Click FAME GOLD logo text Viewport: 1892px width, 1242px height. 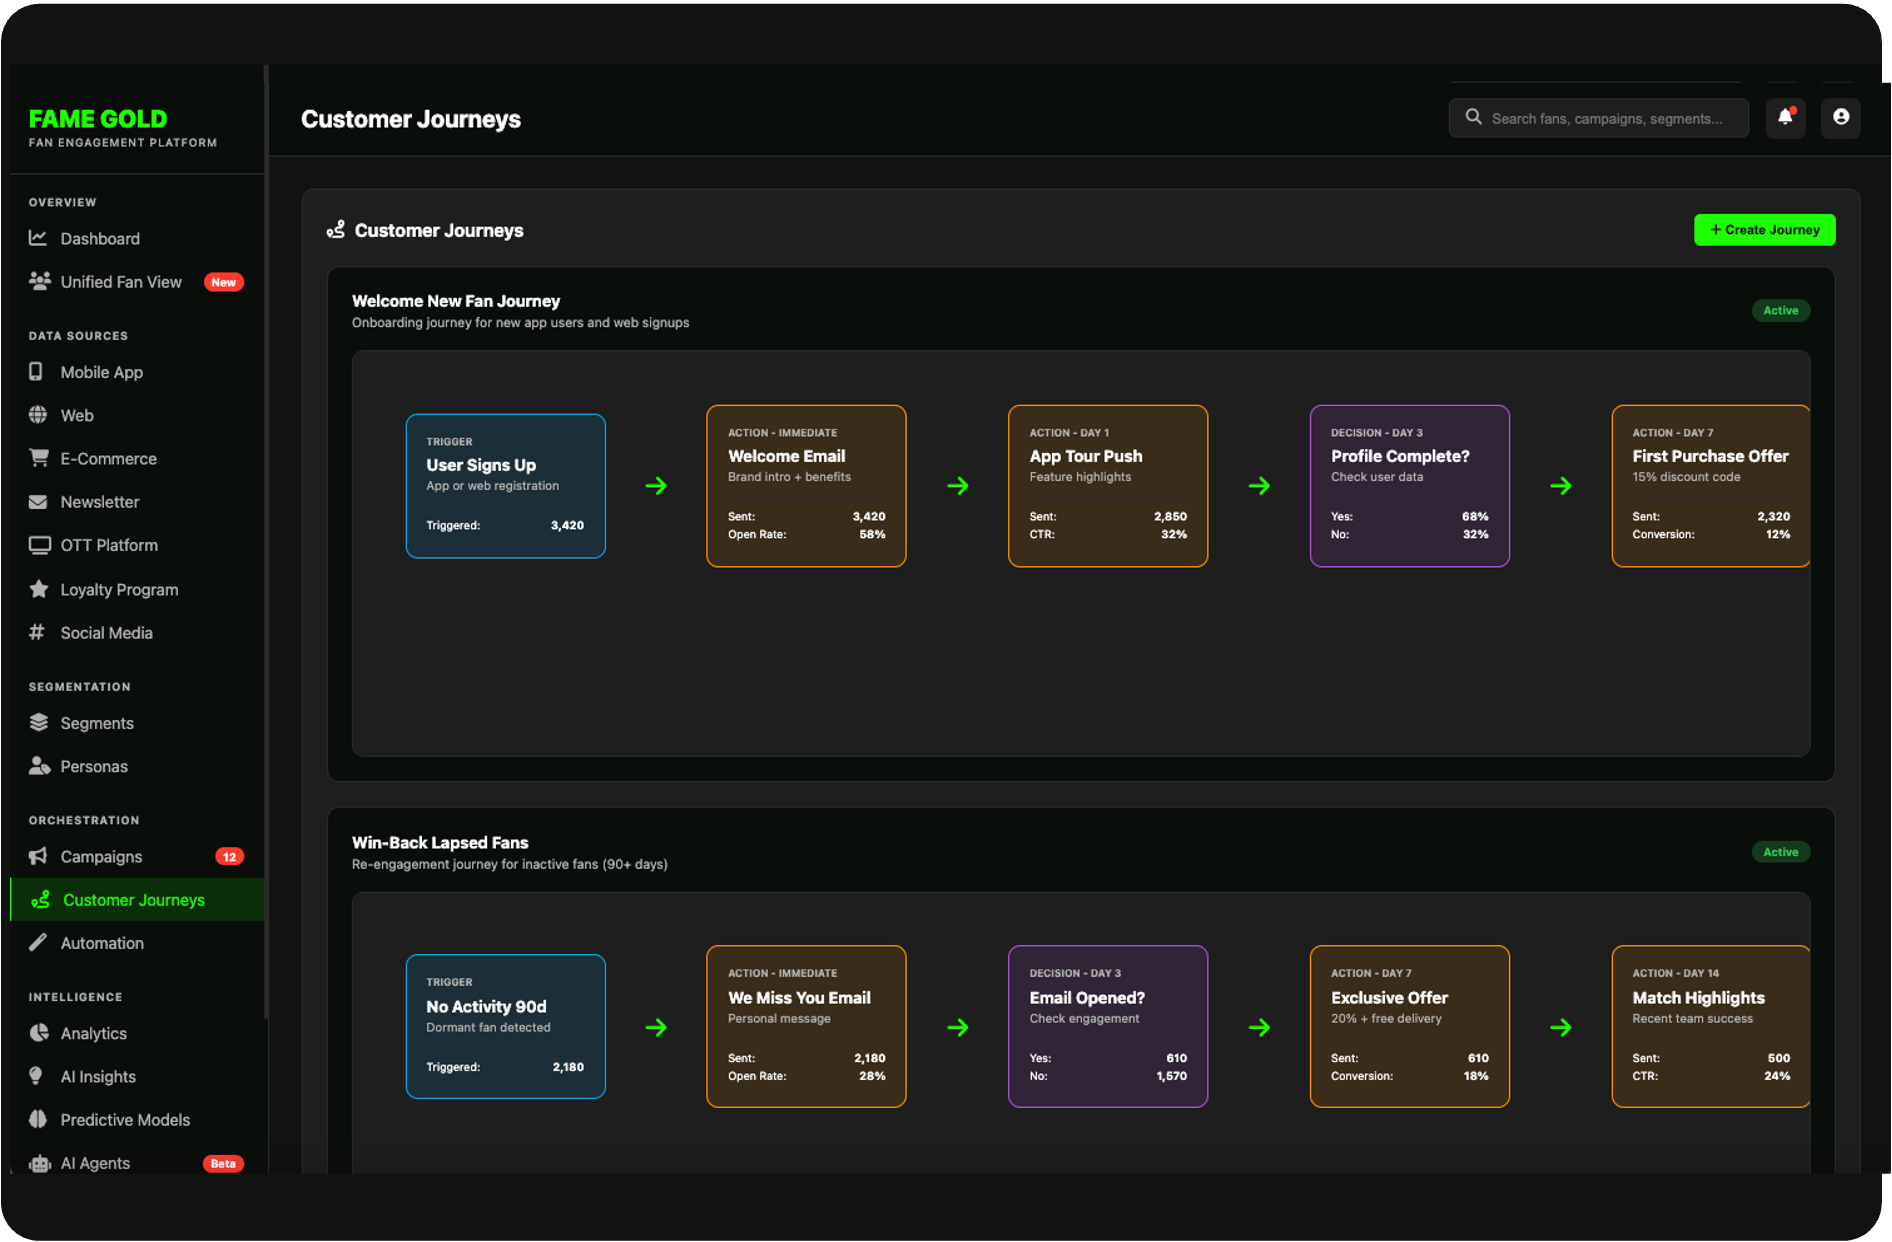tap(98, 119)
